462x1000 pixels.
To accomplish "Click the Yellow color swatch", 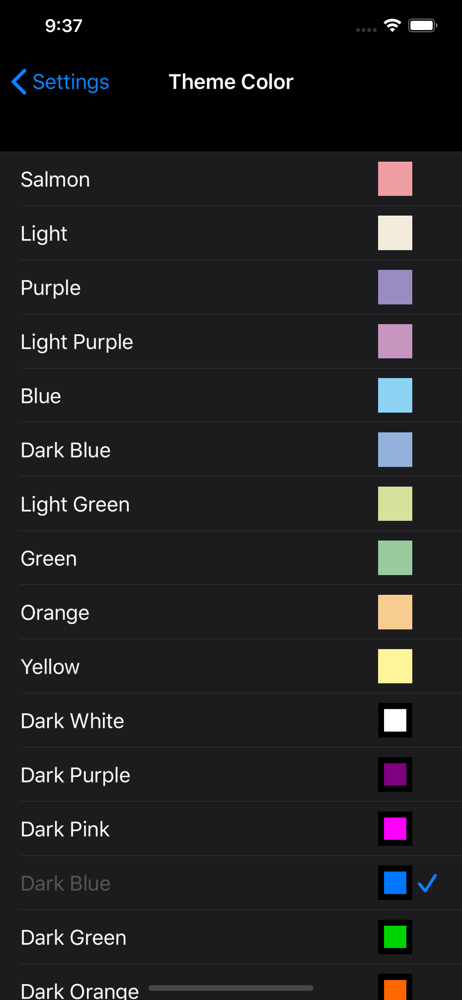I will point(395,666).
